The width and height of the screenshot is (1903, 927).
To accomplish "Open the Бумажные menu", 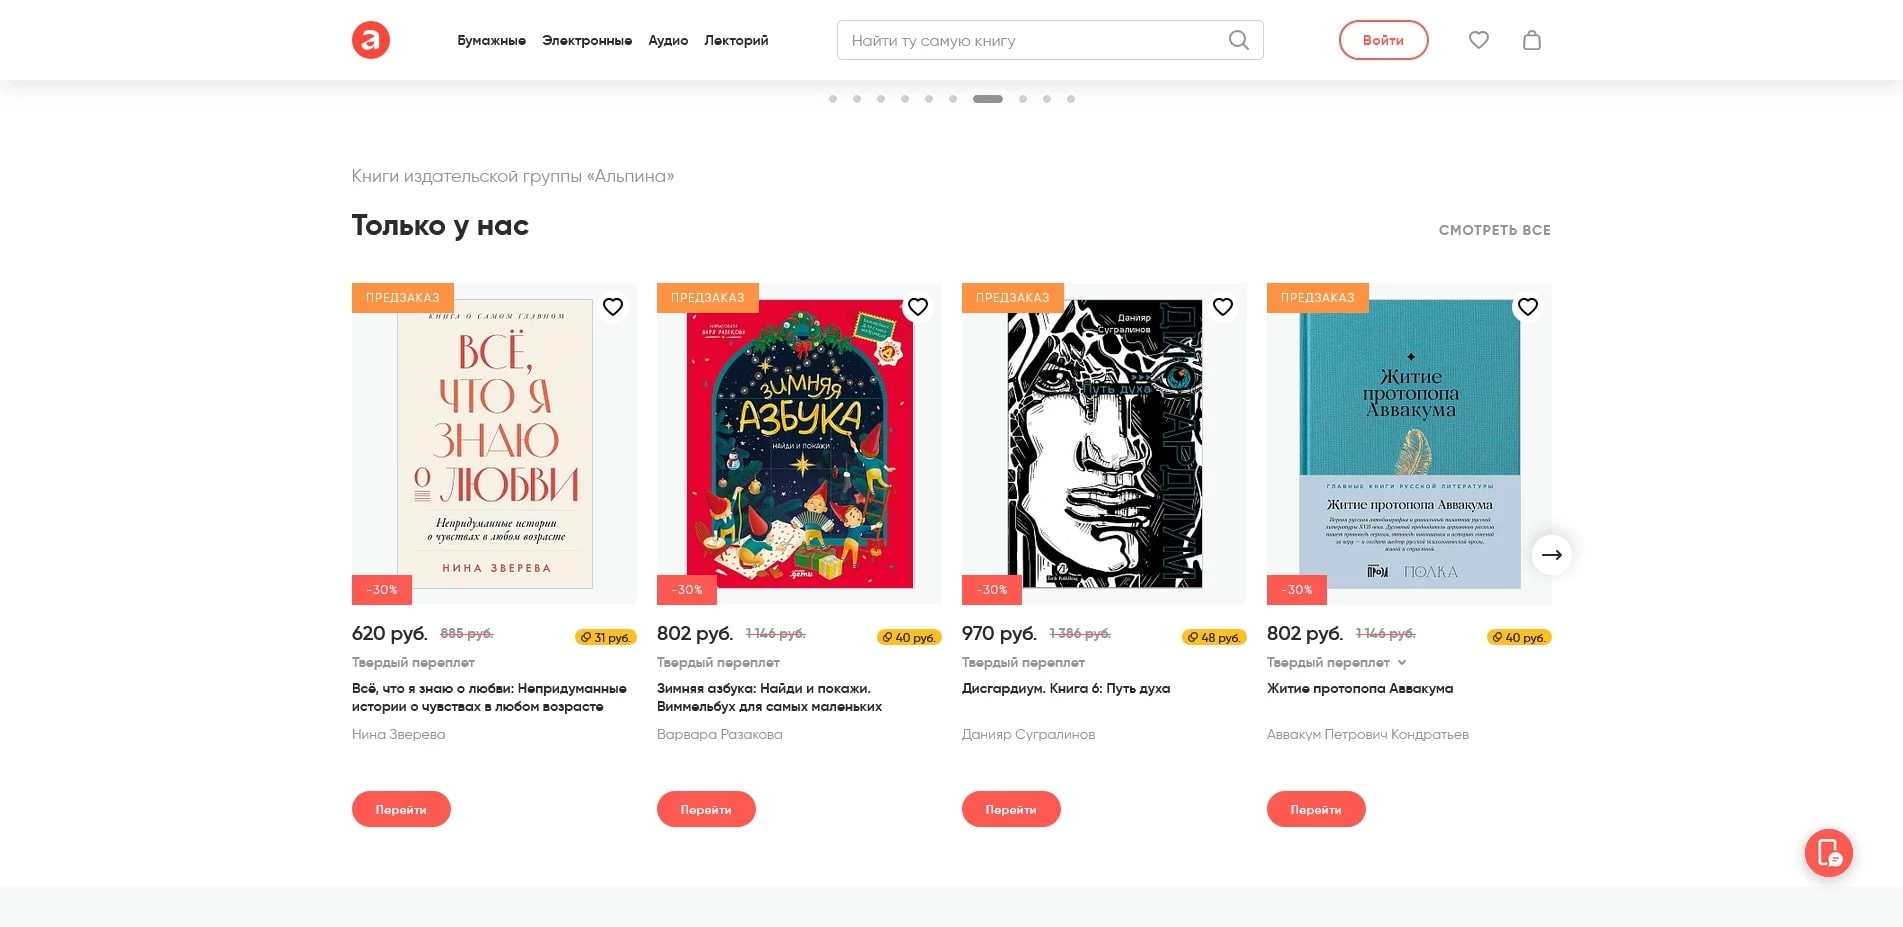I will 491,41.
